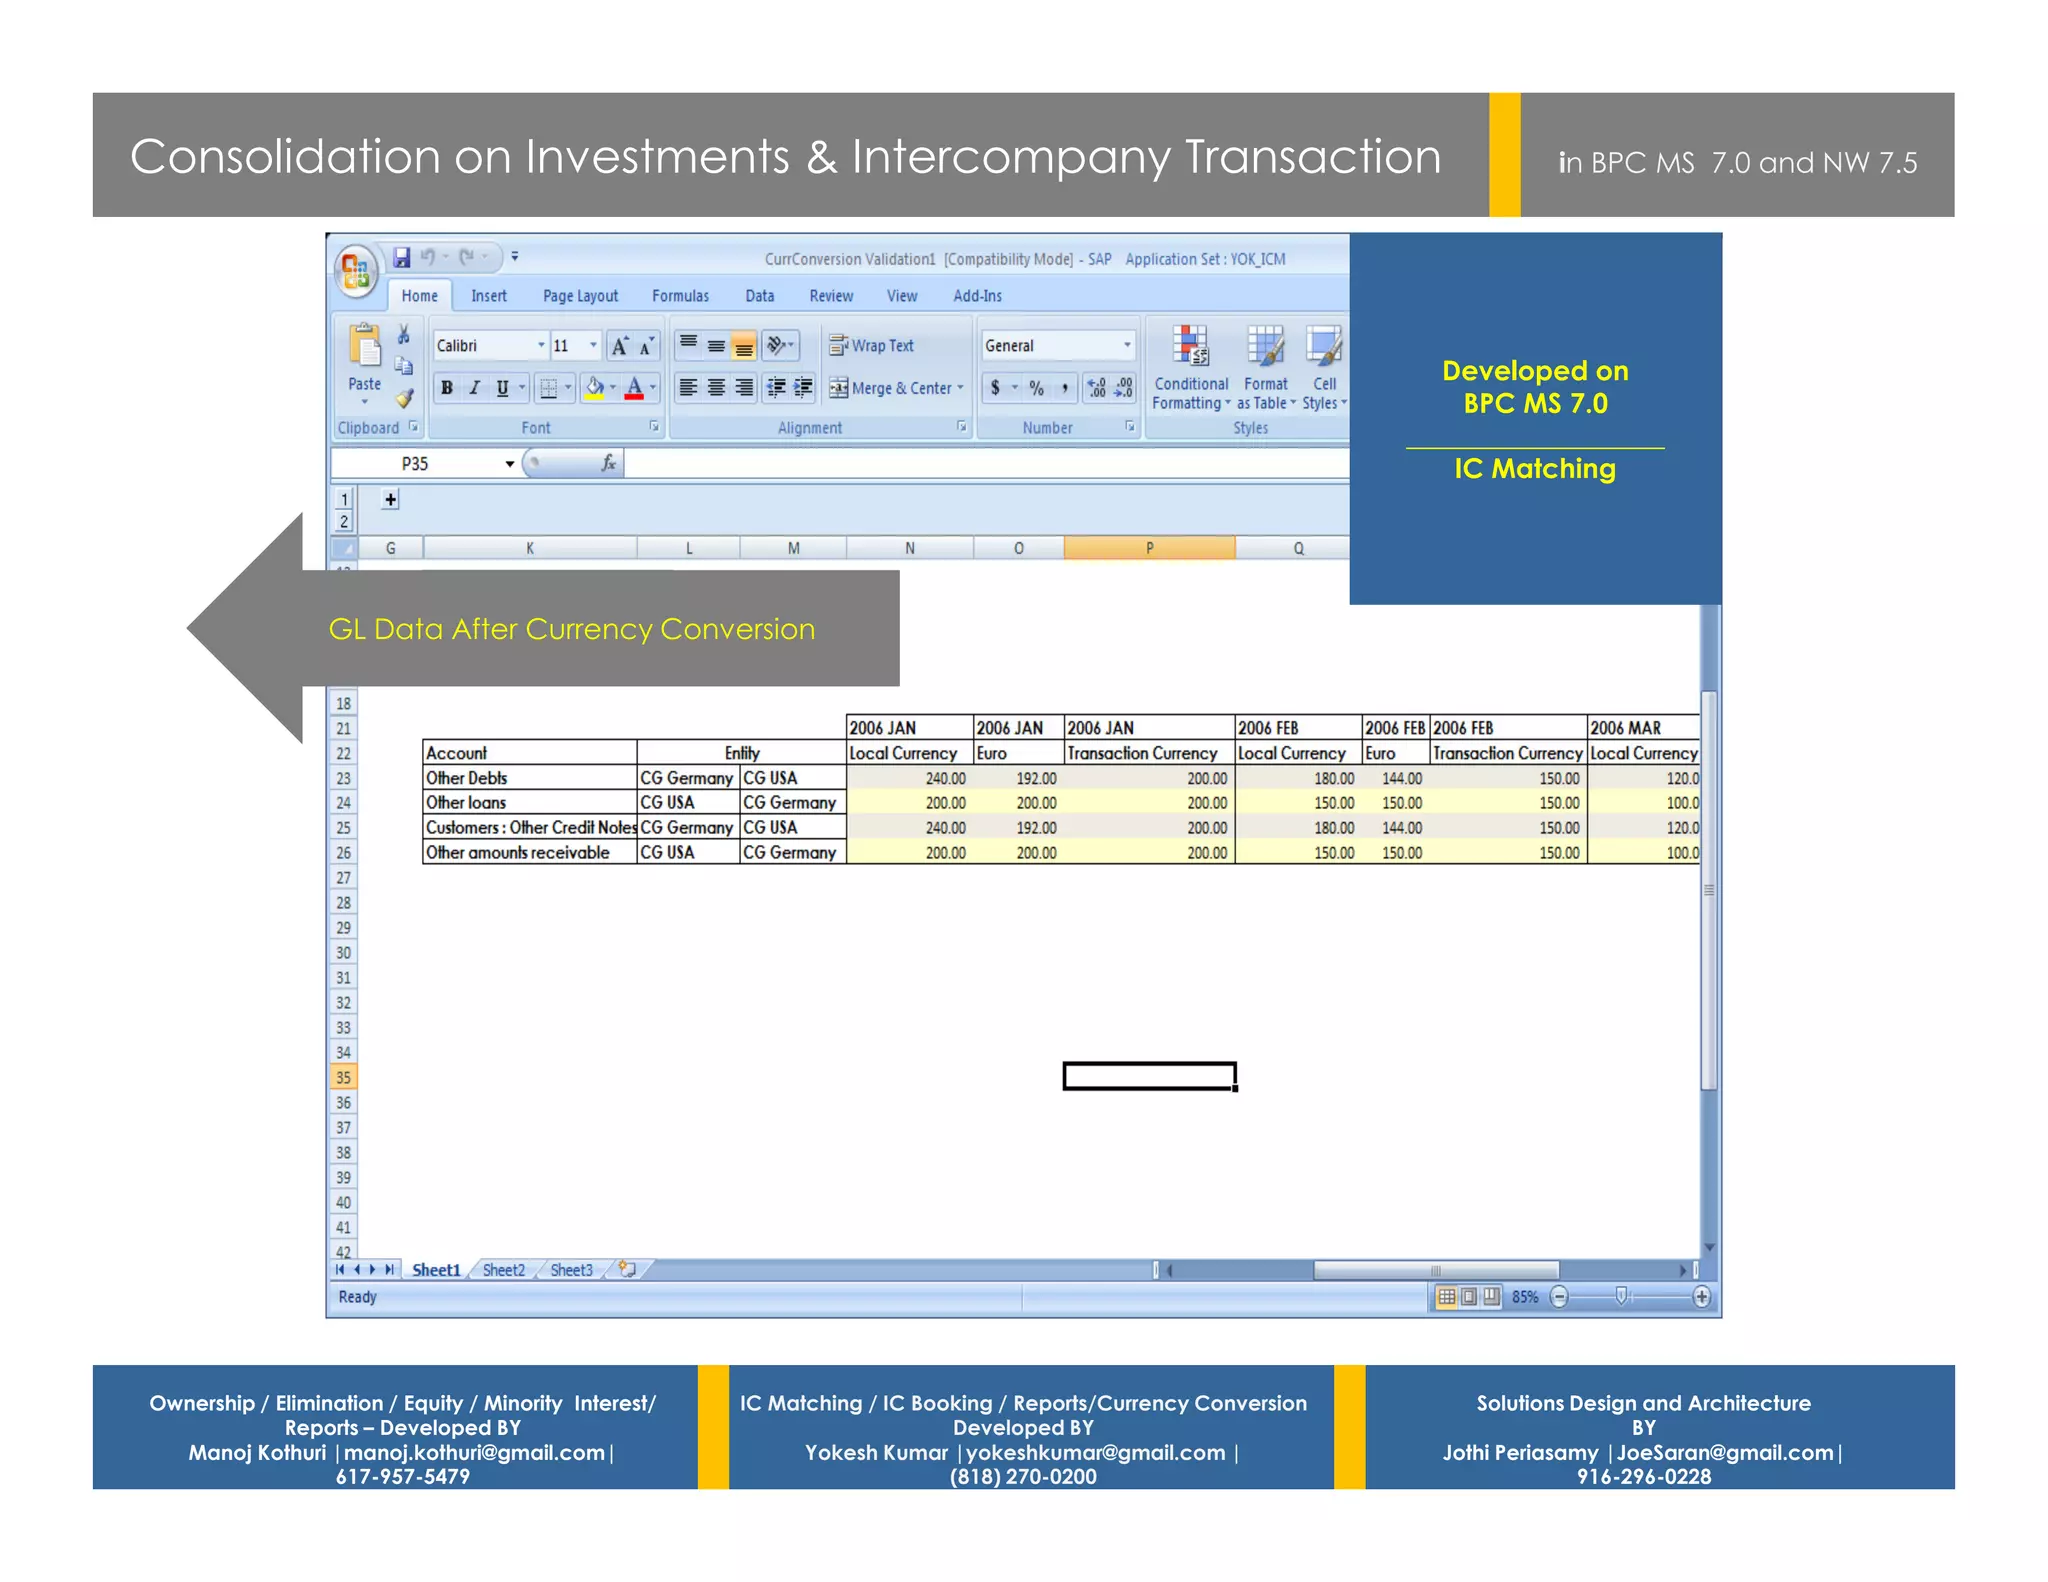
Task: Show outline level 2 button
Action: click(x=344, y=521)
